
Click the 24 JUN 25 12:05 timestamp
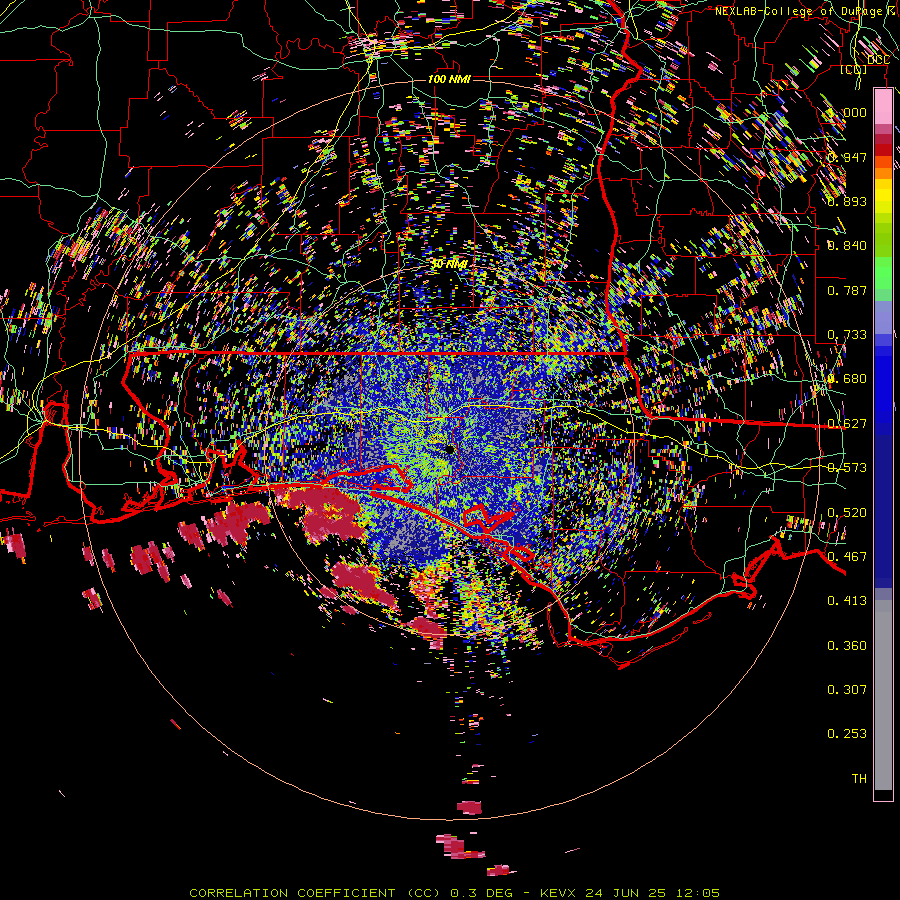point(653,893)
